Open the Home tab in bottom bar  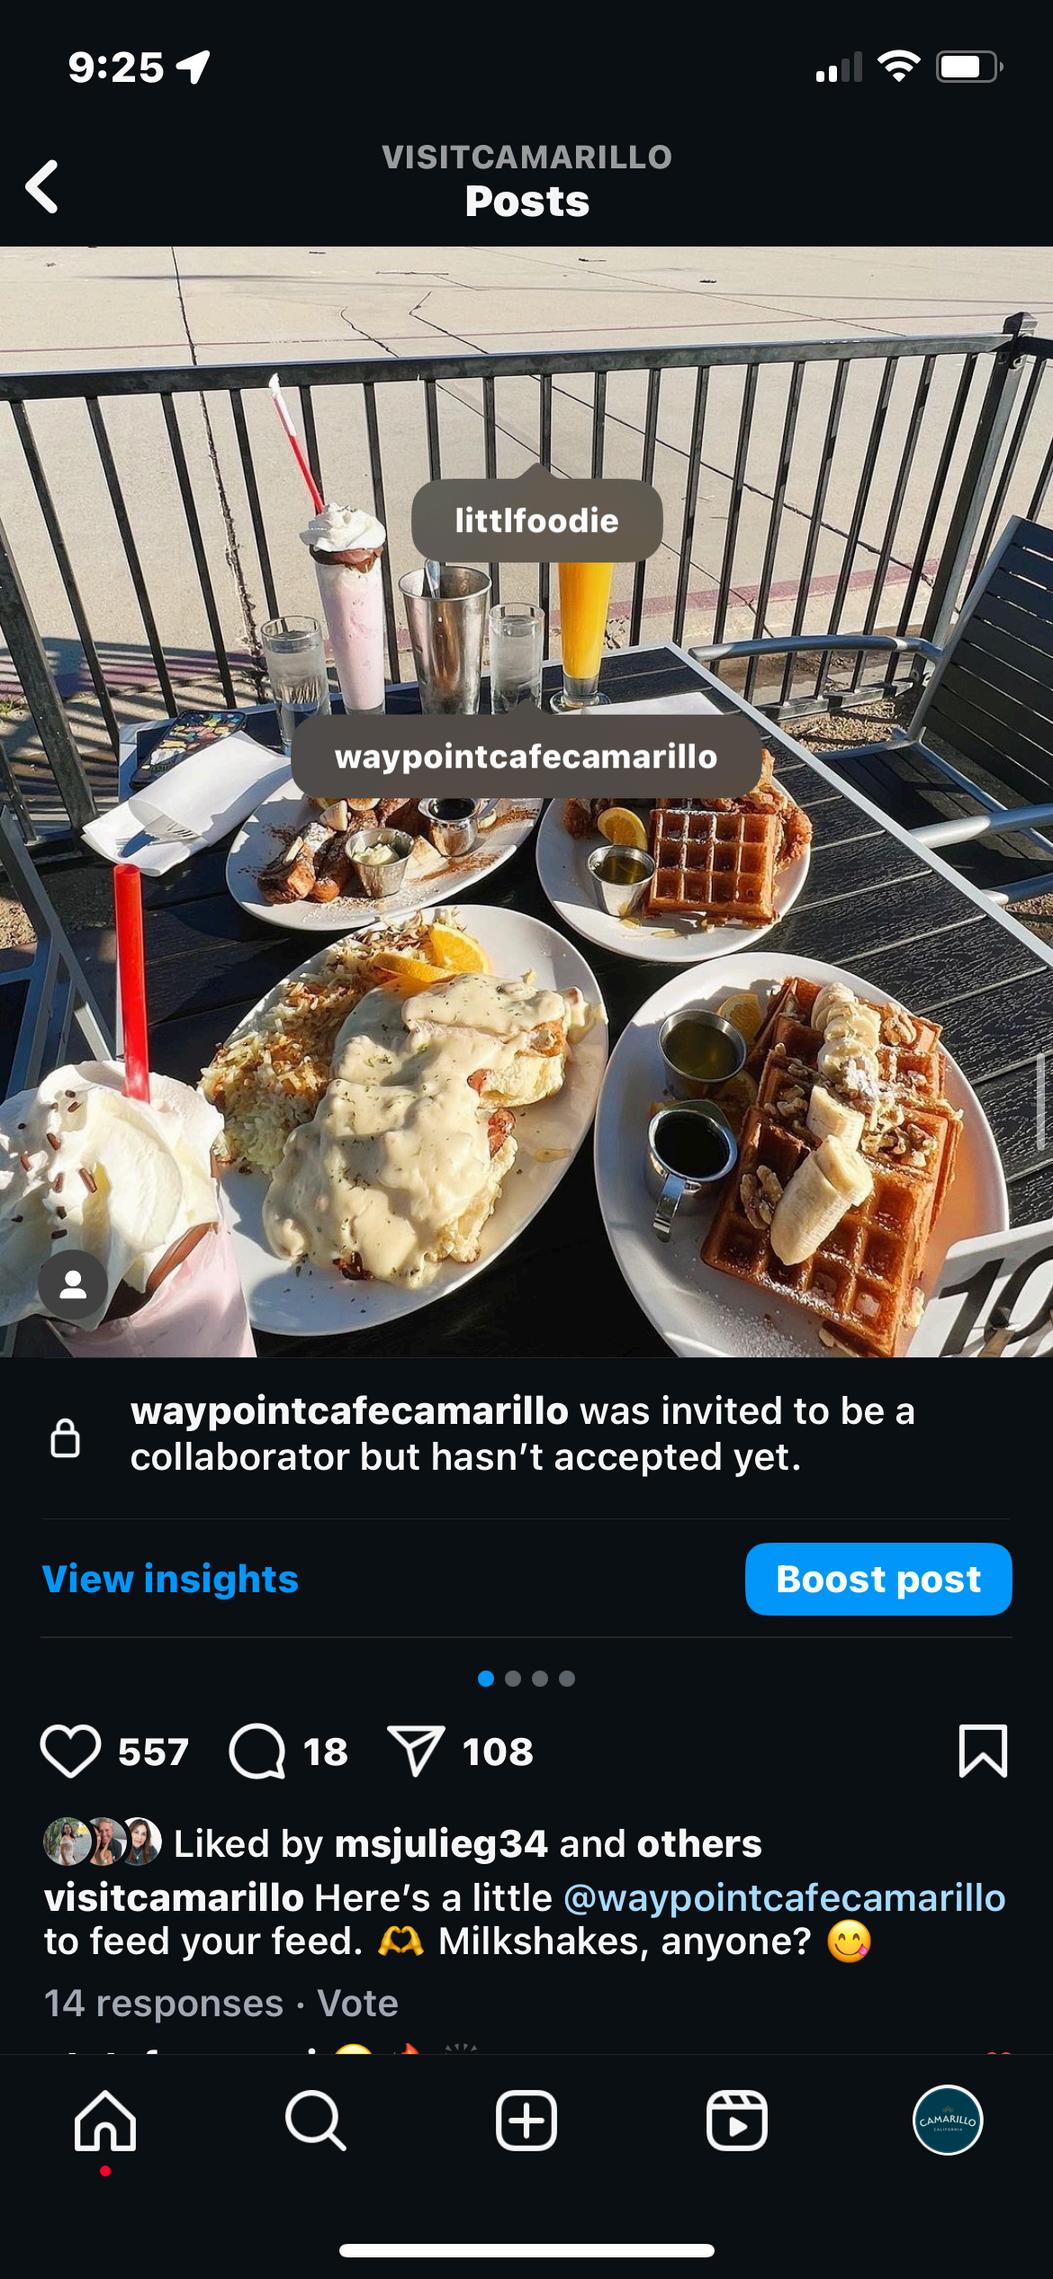coord(105,2120)
